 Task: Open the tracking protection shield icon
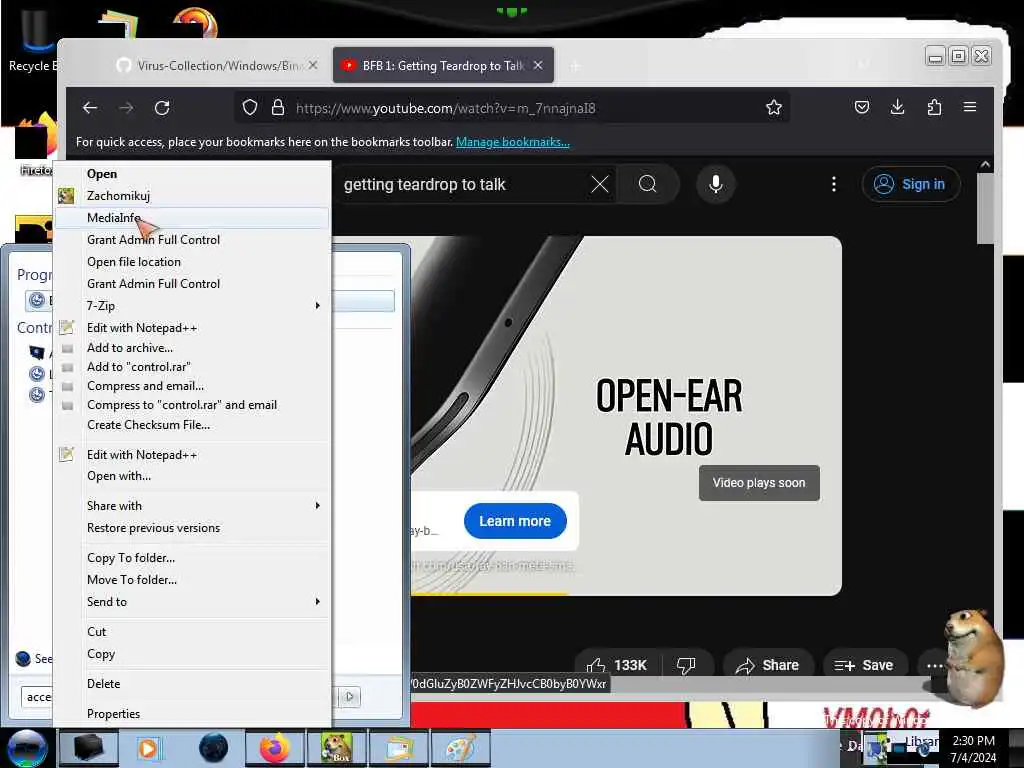[249, 108]
